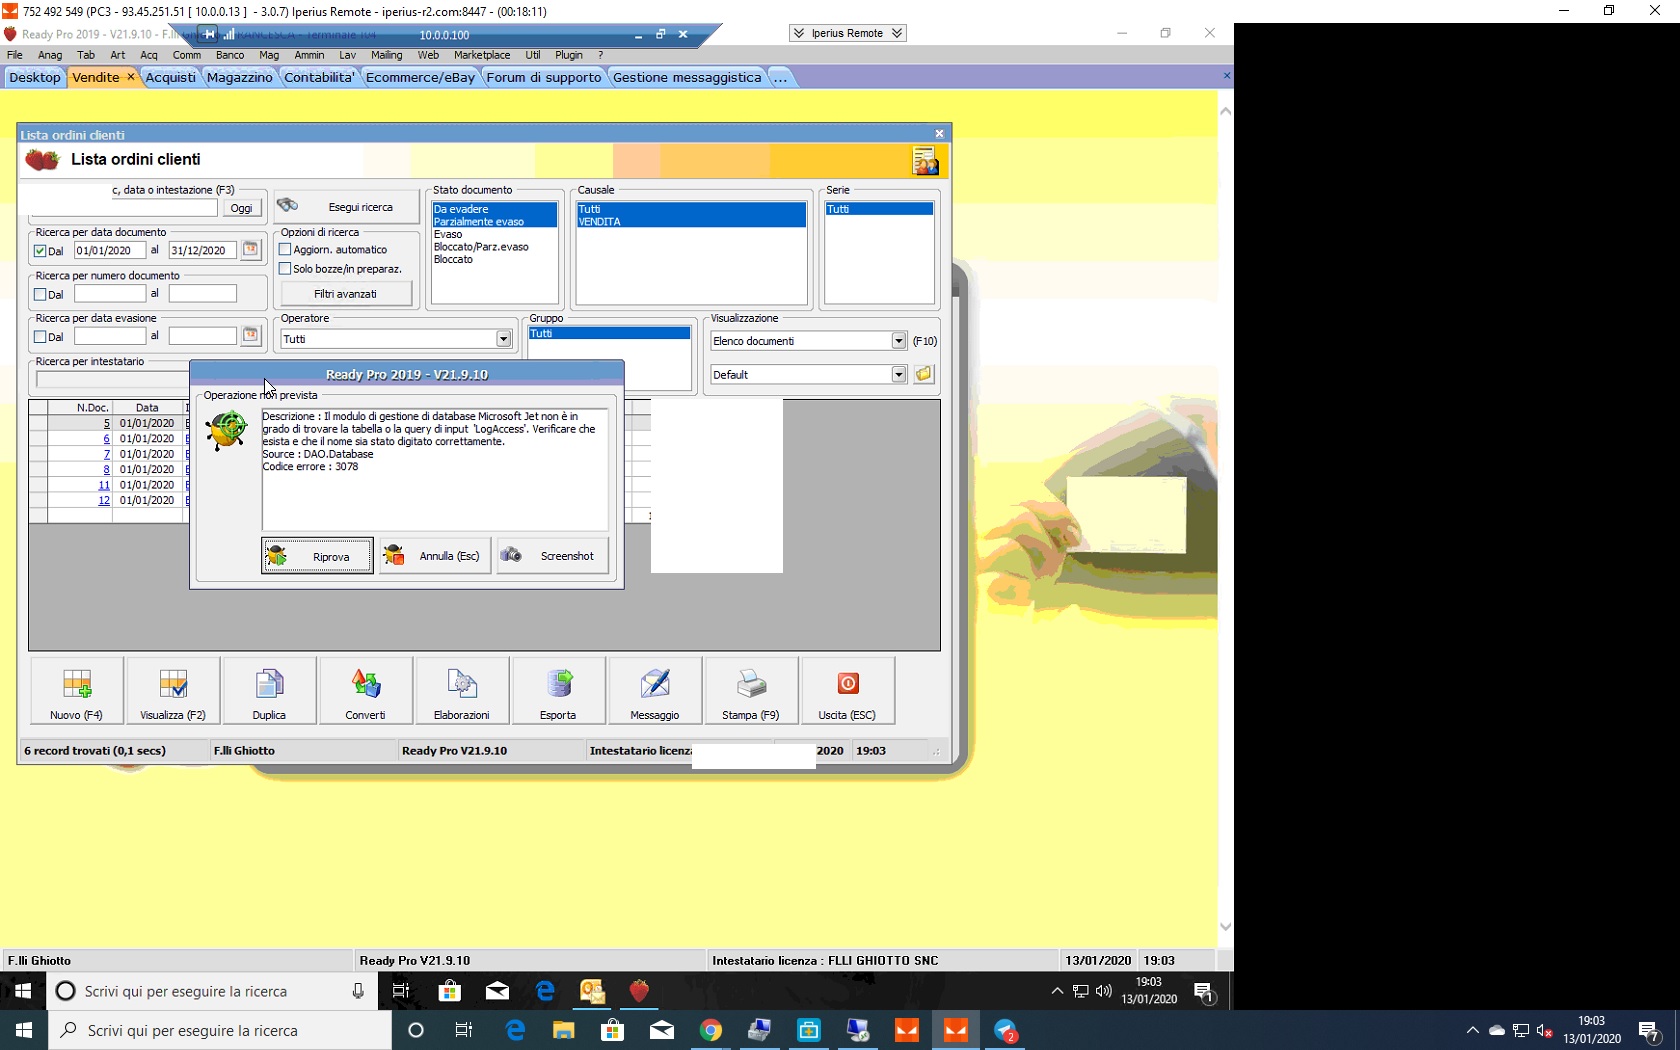Show hidden icons in local system tray
The width and height of the screenshot is (1680, 1050).
[x=1472, y=1030]
